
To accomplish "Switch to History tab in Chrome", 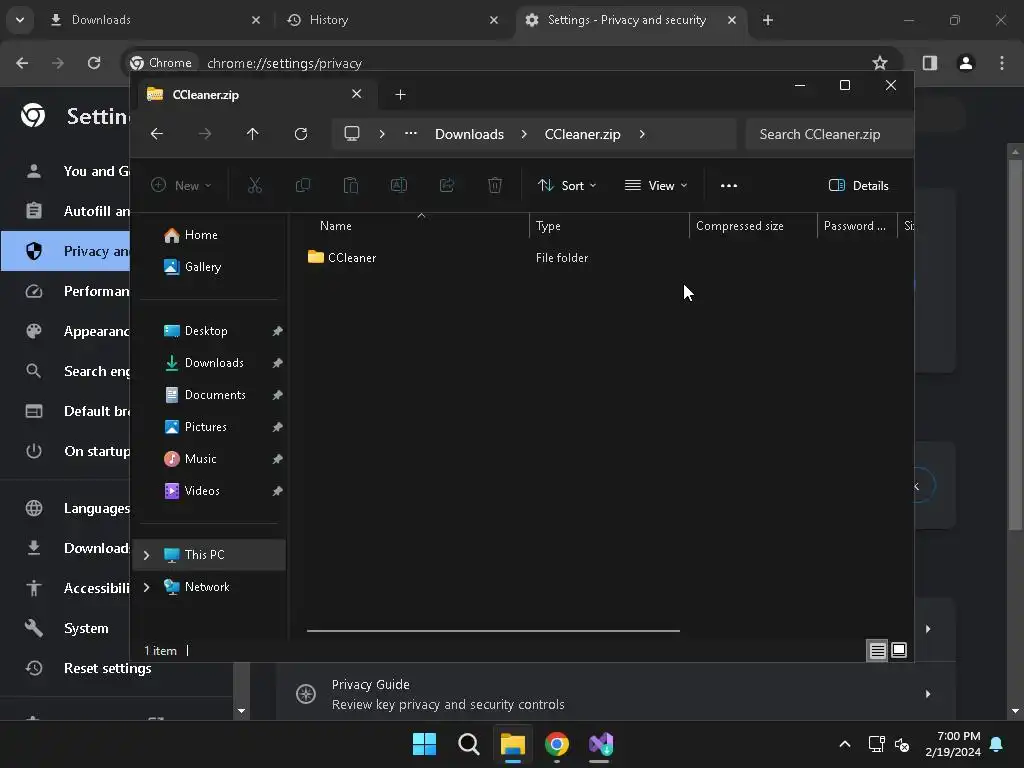I will point(393,20).
